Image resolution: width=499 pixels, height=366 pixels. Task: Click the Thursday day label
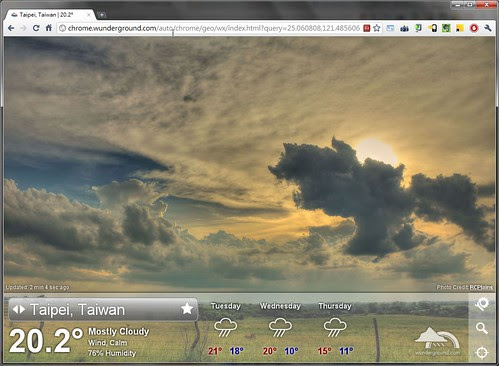[335, 306]
